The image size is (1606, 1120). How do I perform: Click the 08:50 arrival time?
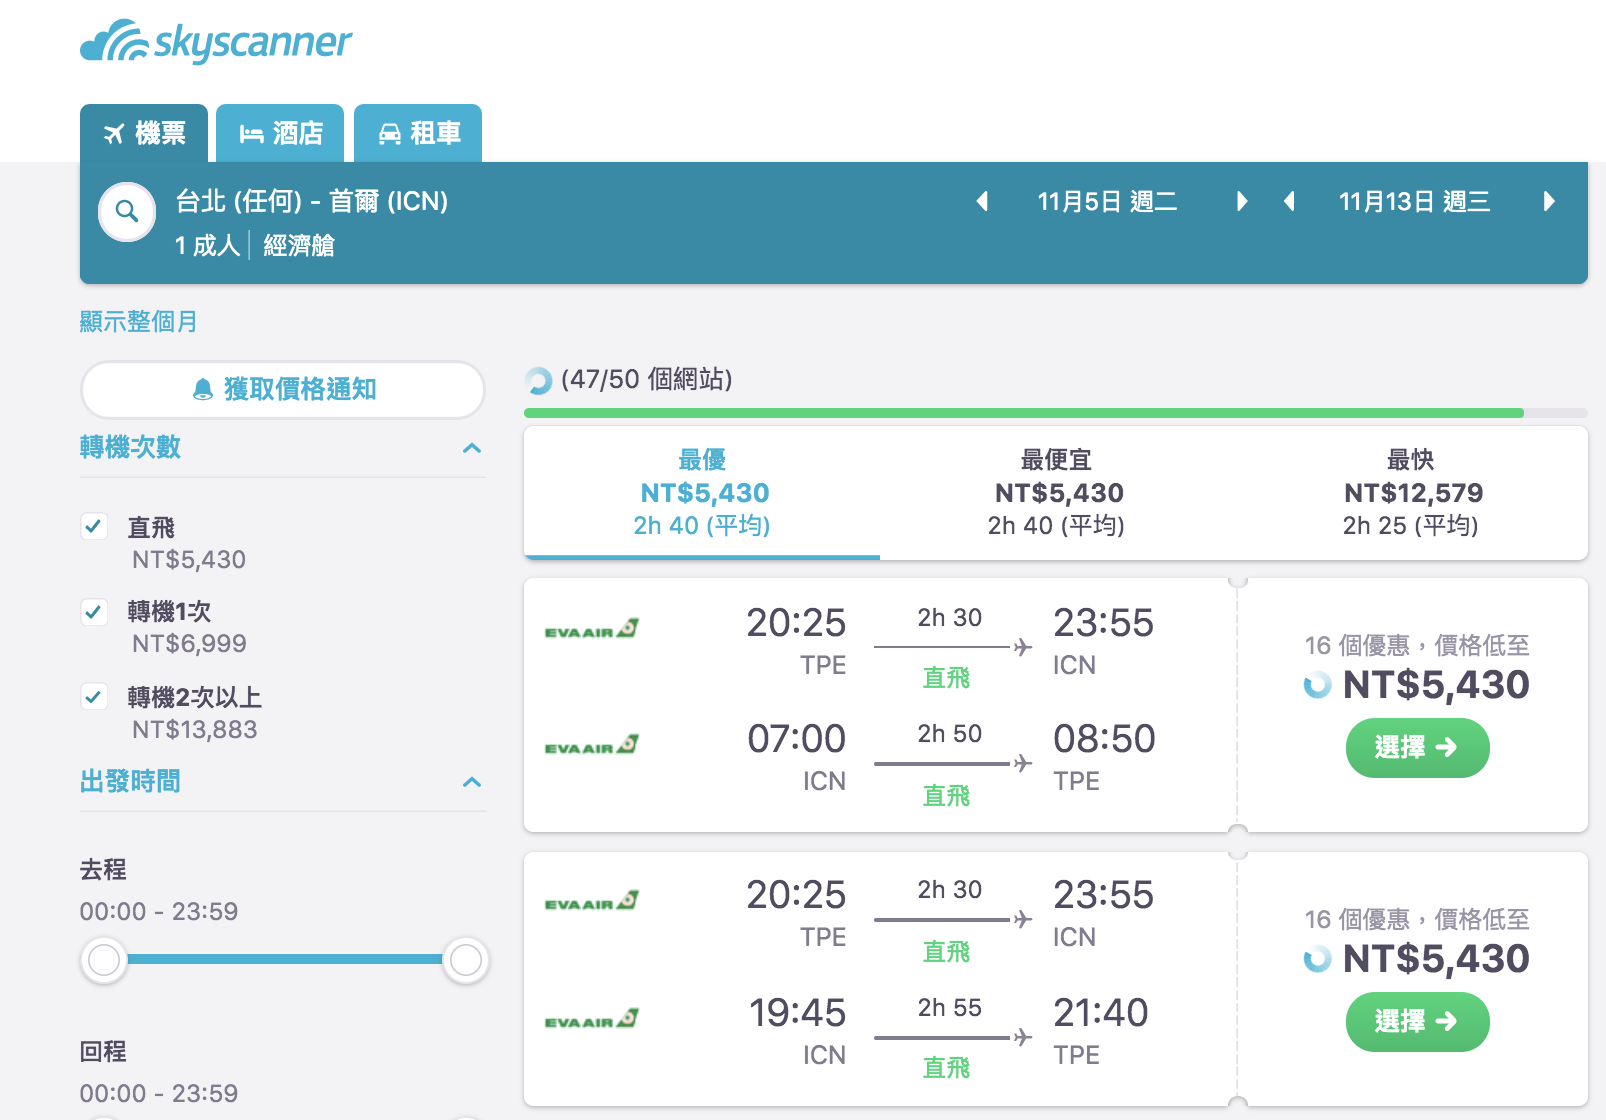pos(1104,739)
